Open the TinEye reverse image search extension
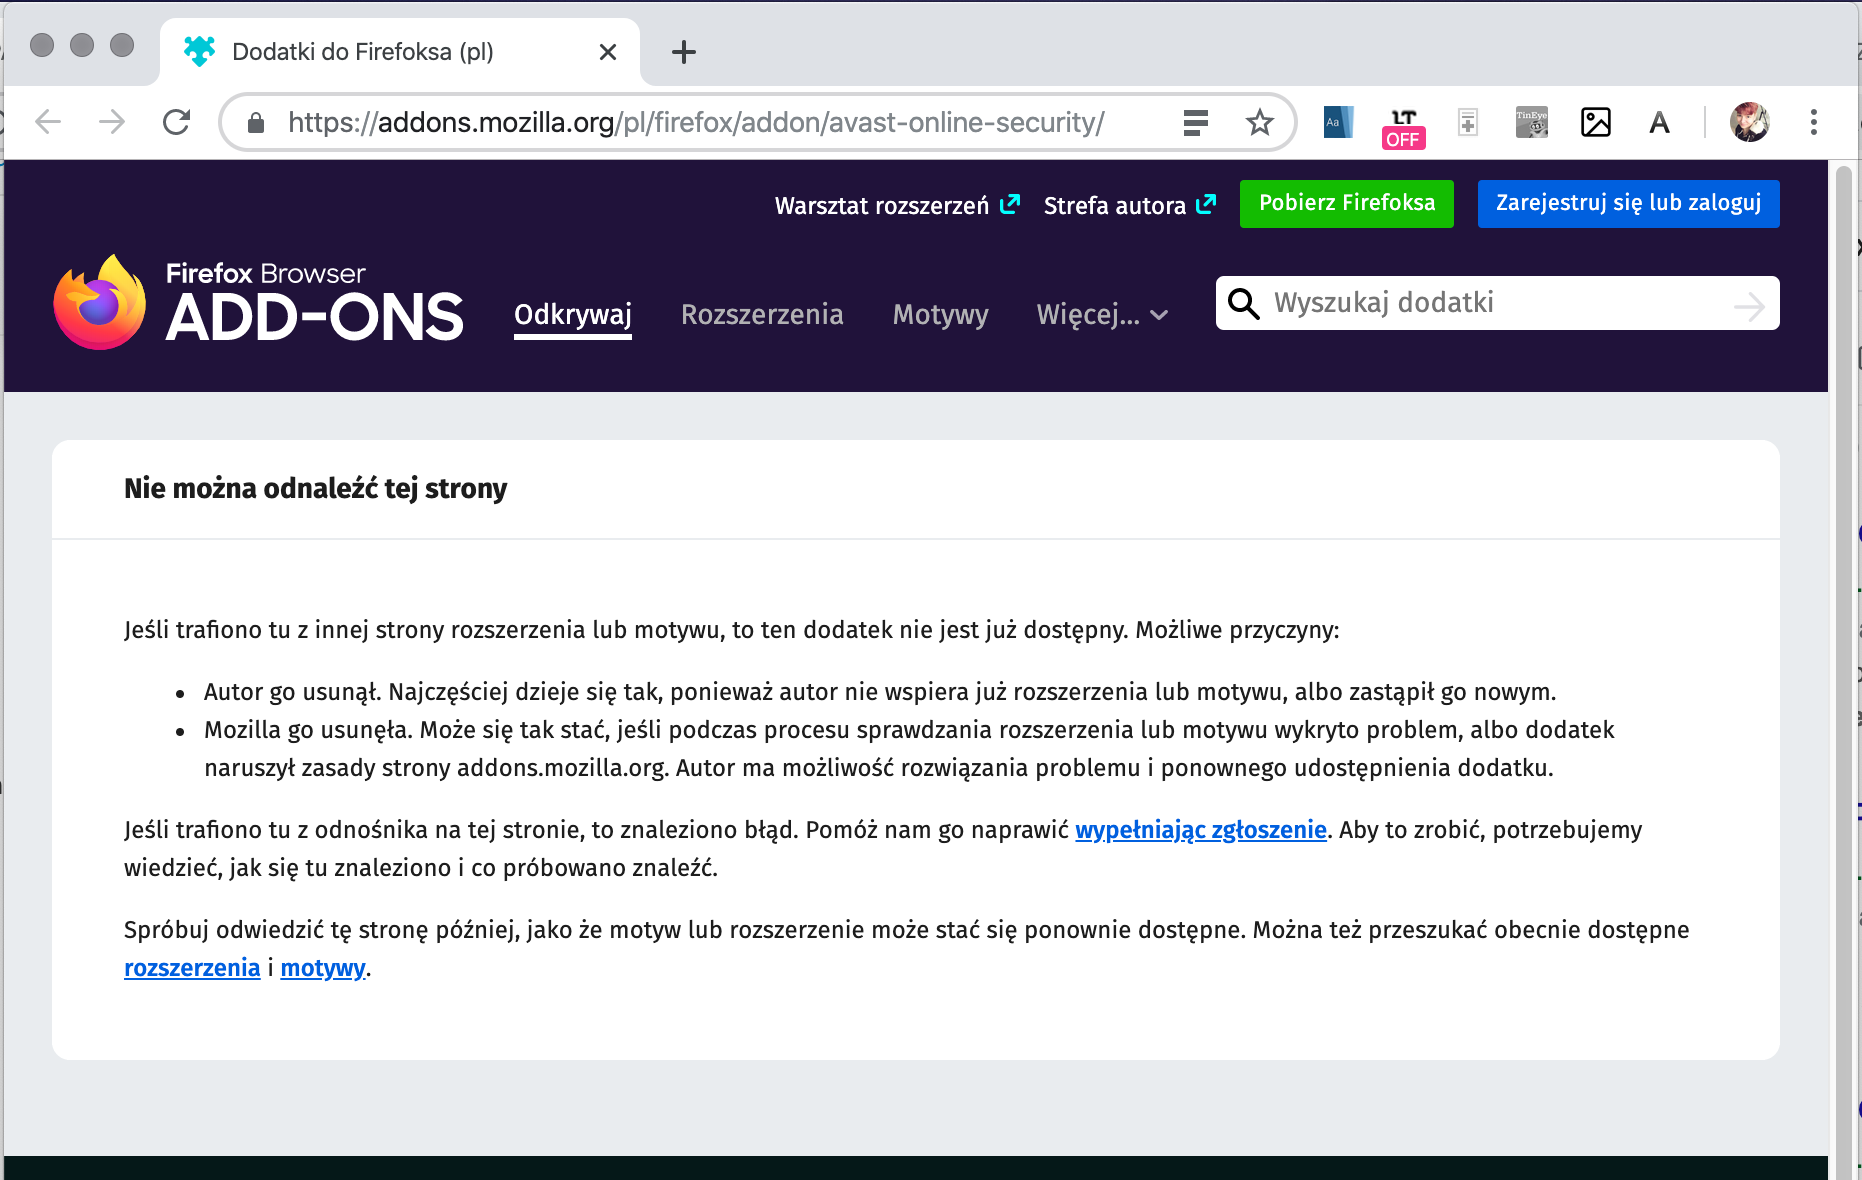The image size is (1862, 1180). (1531, 122)
